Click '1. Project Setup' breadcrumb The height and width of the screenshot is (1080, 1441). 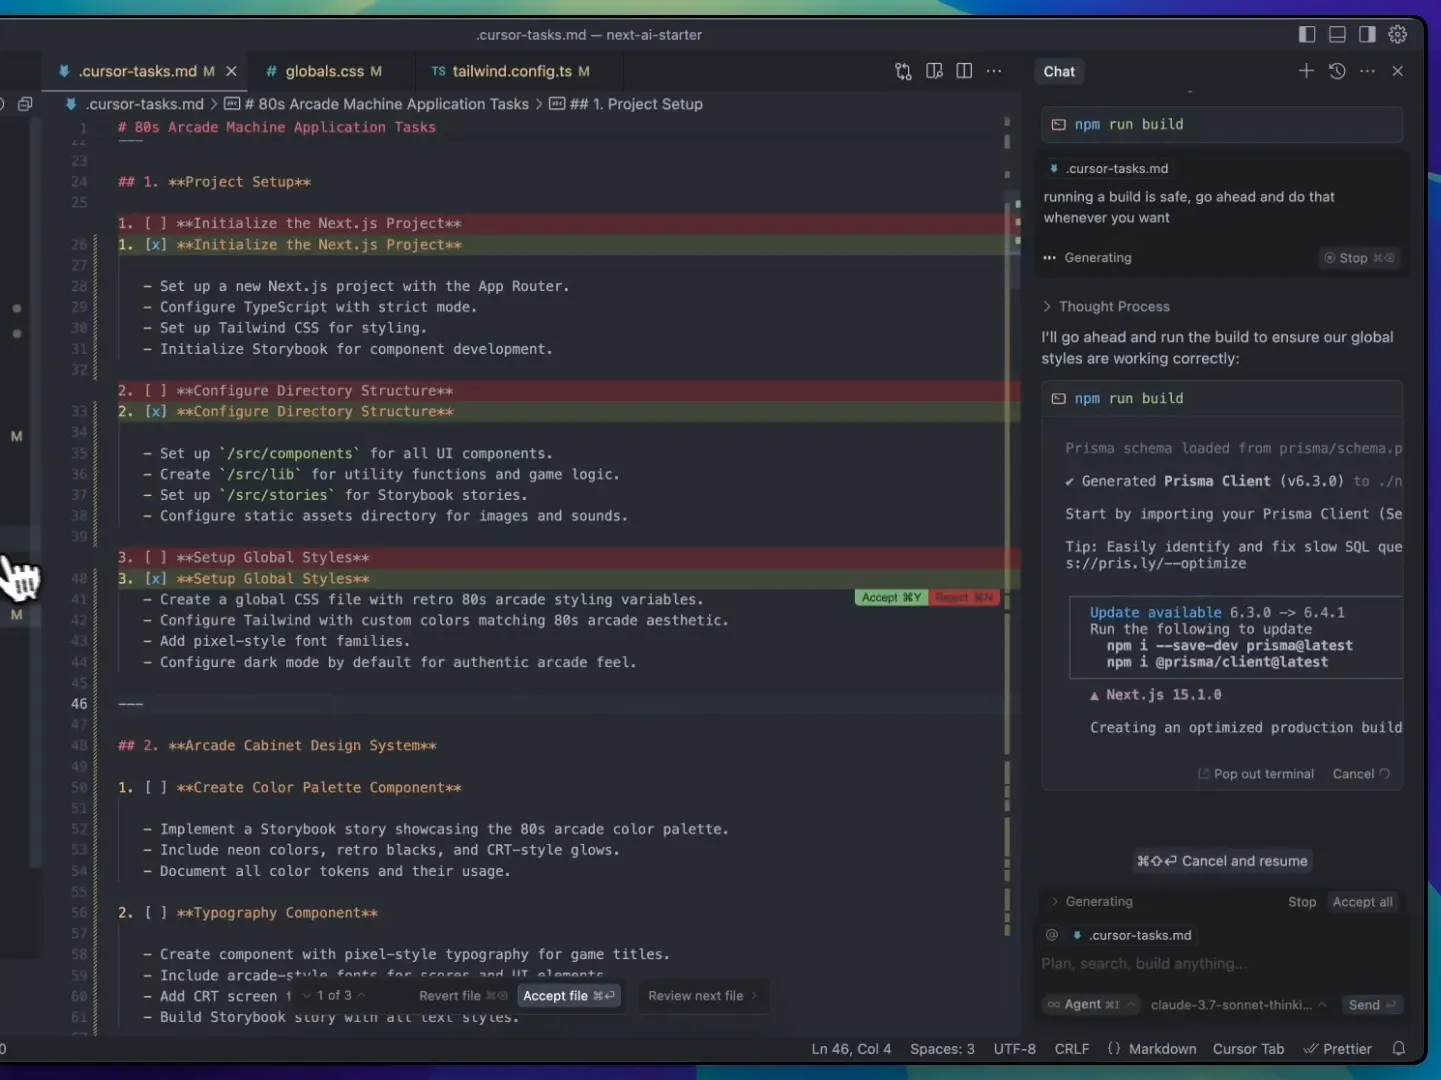coord(626,104)
